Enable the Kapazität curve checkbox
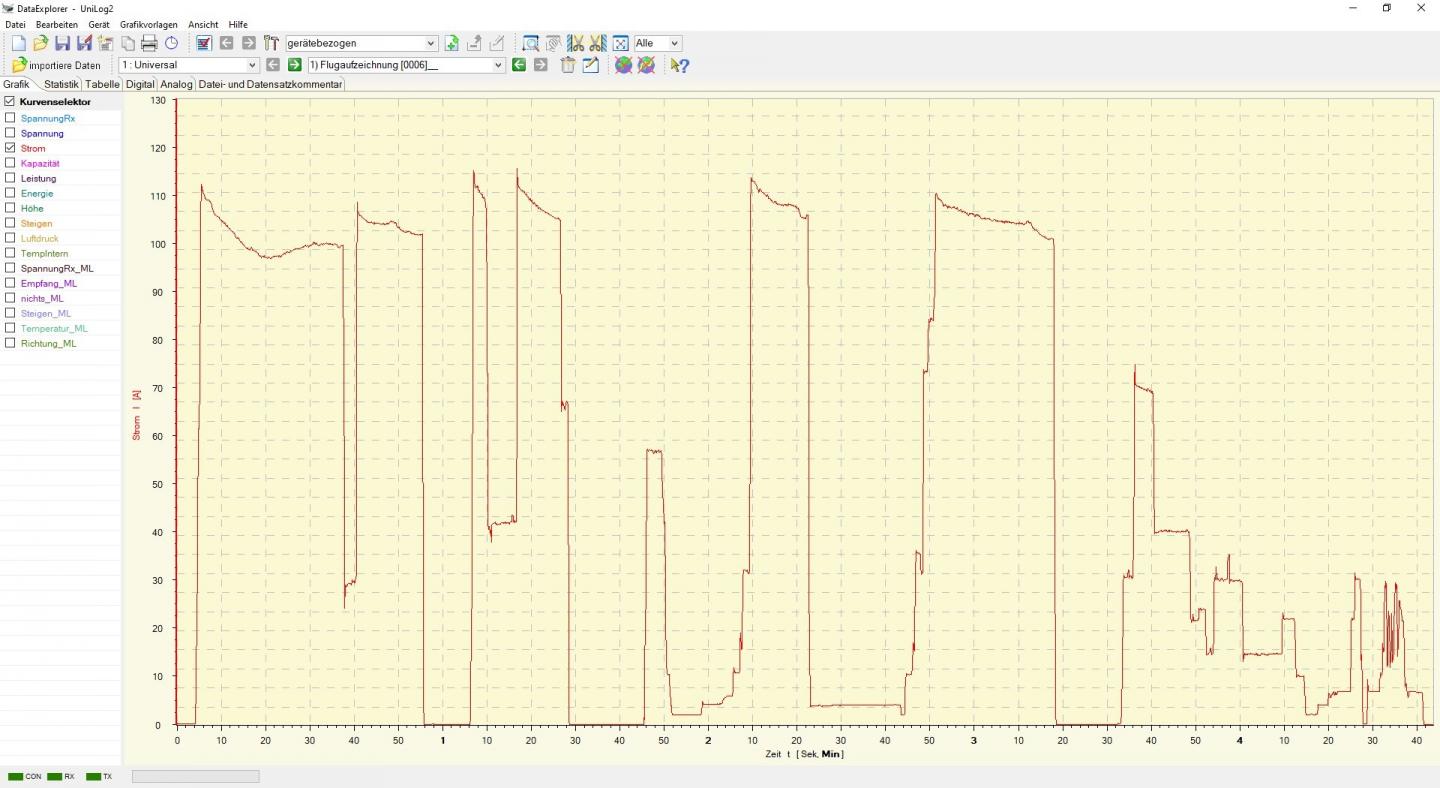1440x788 pixels. pyautogui.click(x=10, y=163)
